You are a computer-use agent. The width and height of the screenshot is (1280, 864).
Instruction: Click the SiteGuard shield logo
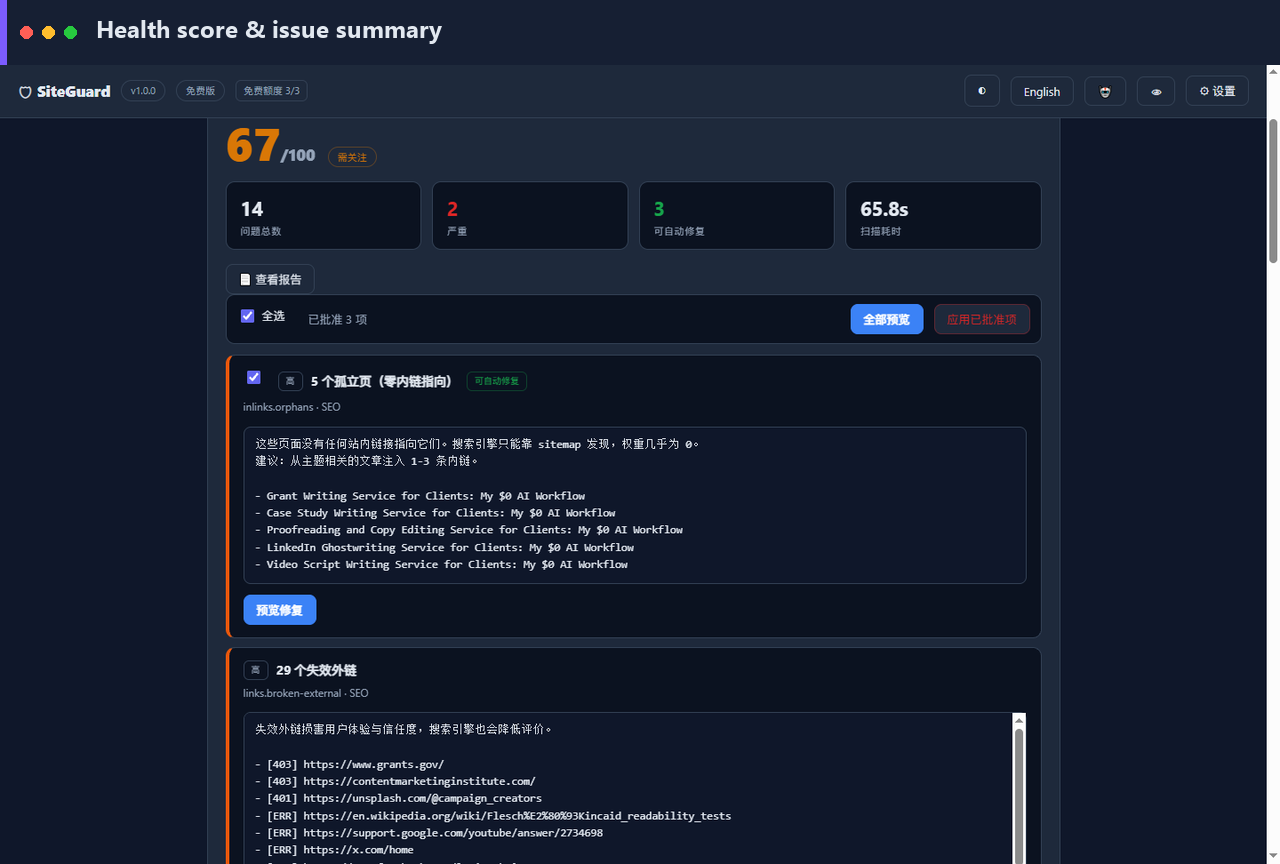coord(26,92)
